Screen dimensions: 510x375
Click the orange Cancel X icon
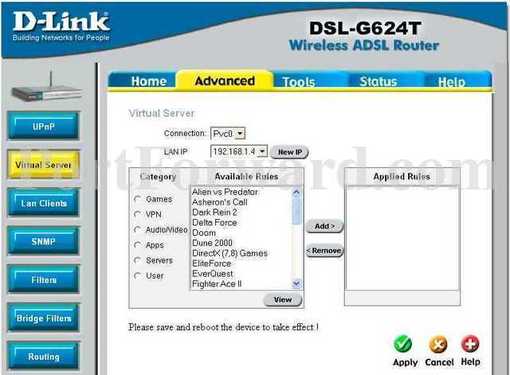pos(438,344)
